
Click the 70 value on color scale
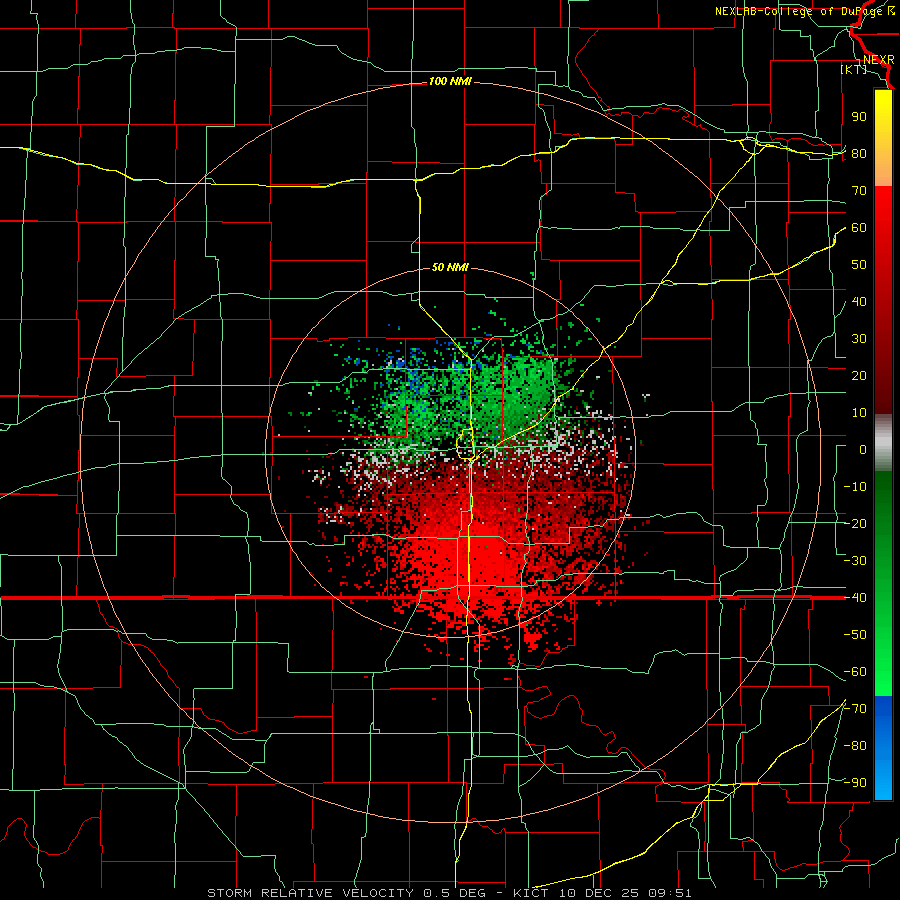click(x=859, y=191)
